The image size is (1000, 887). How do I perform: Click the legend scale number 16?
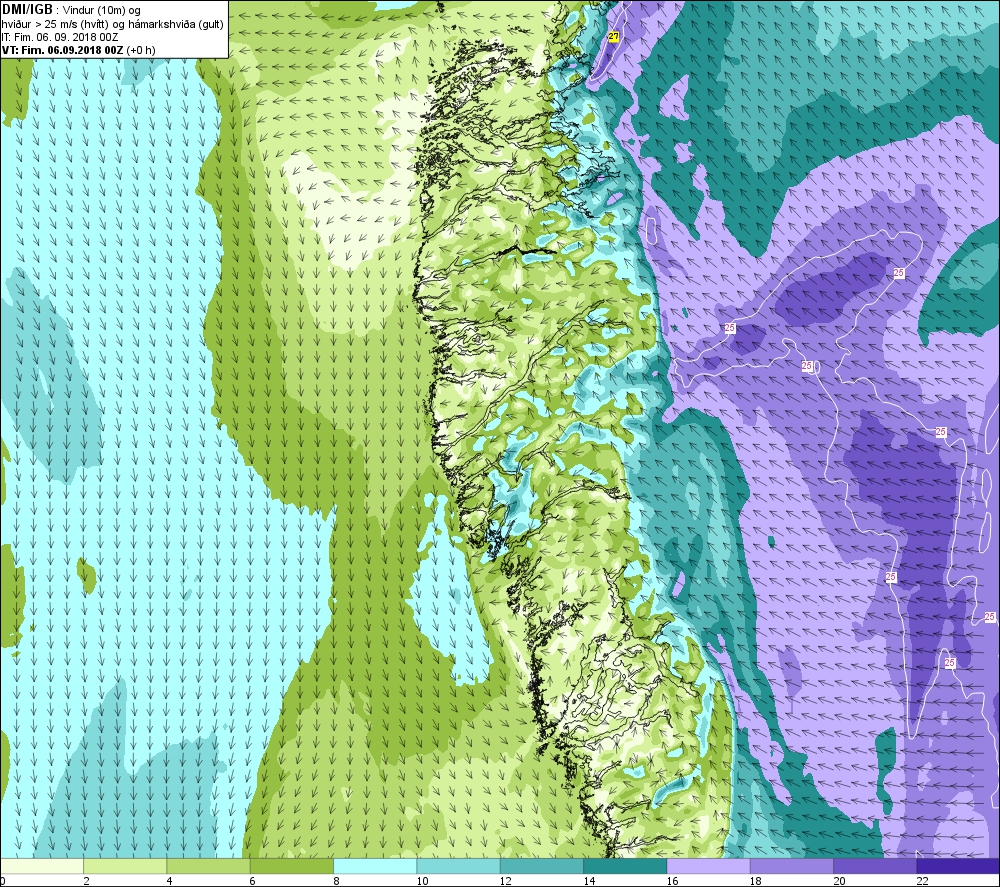point(672,881)
